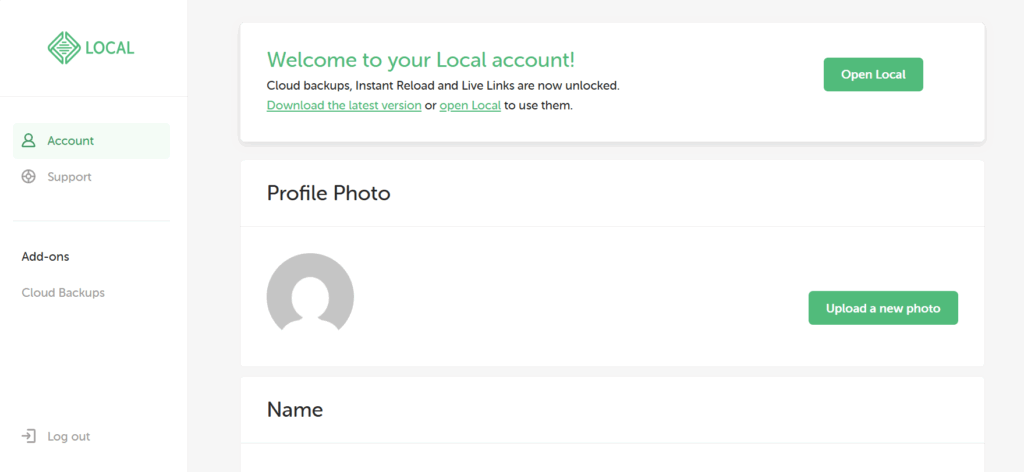Image resolution: width=1024 pixels, height=472 pixels.
Task: Select the Add-ons section label
Action: 45,257
